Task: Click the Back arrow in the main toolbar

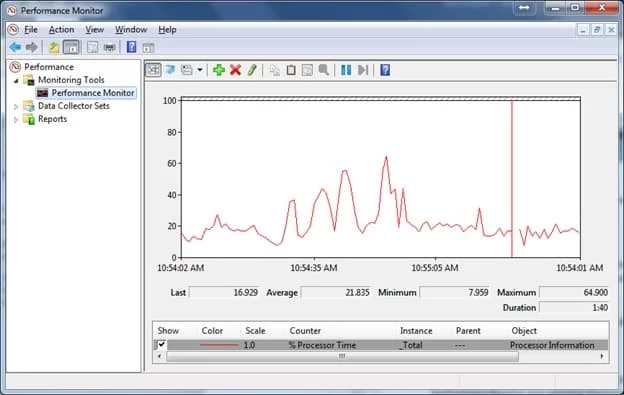Action: coord(16,47)
